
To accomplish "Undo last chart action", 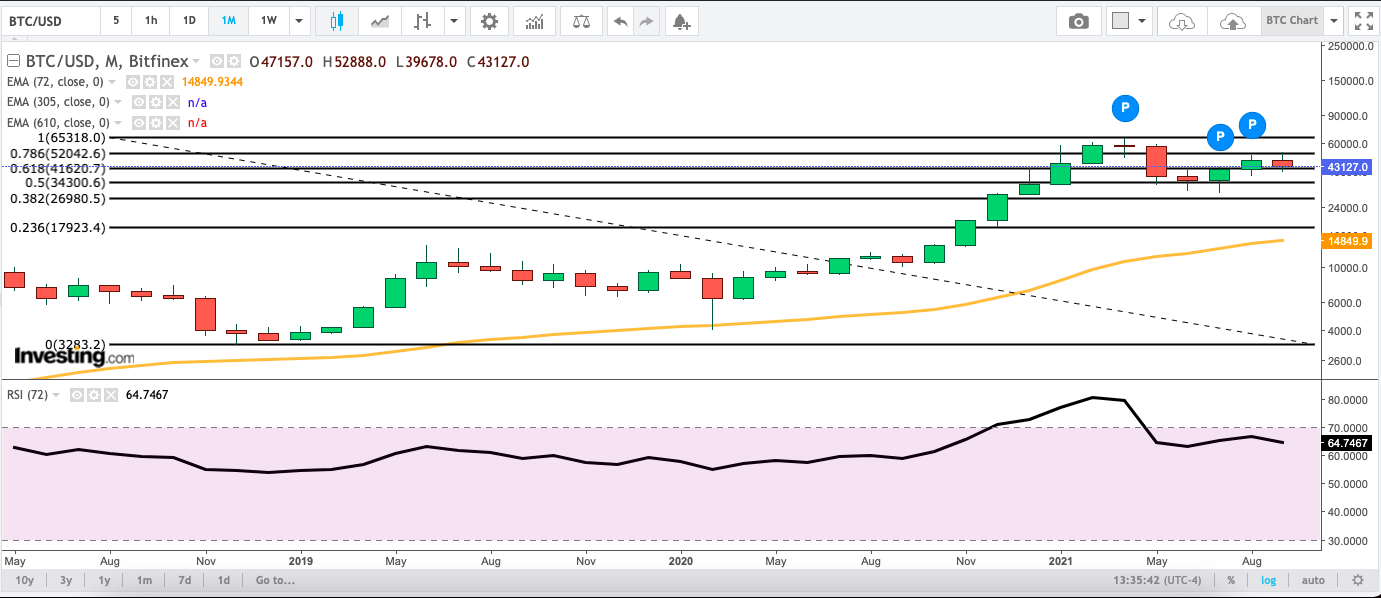I will tap(622, 20).
